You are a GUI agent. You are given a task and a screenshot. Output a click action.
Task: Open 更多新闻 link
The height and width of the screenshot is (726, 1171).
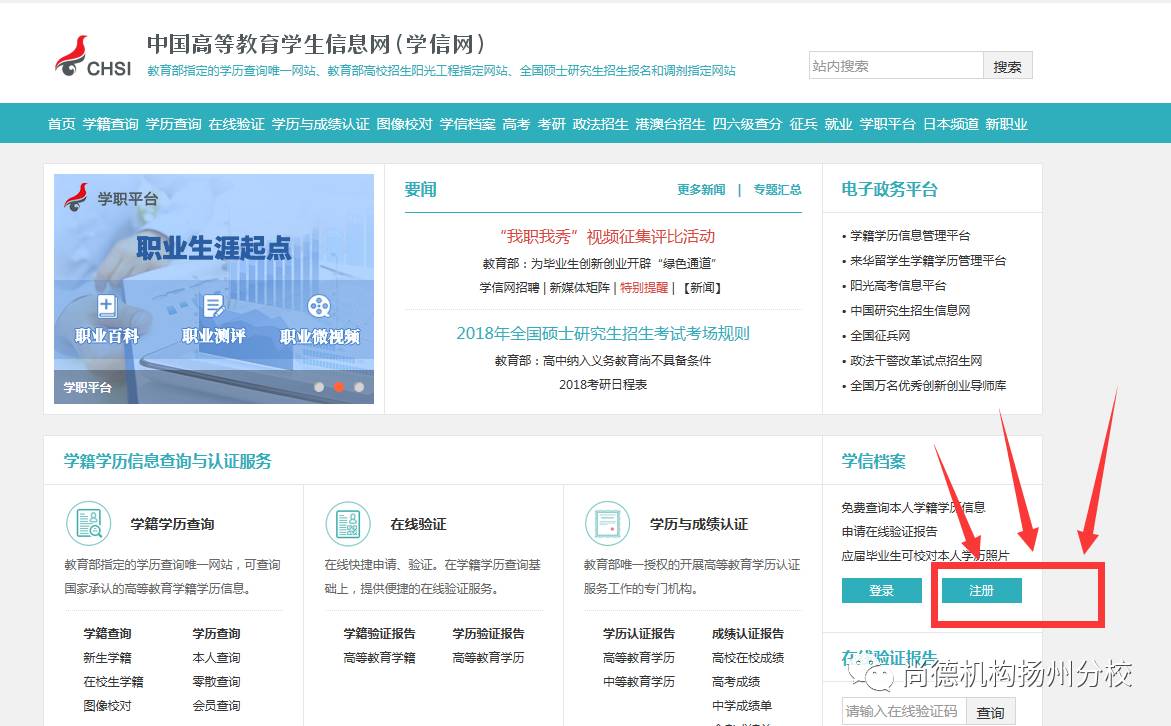point(701,190)
